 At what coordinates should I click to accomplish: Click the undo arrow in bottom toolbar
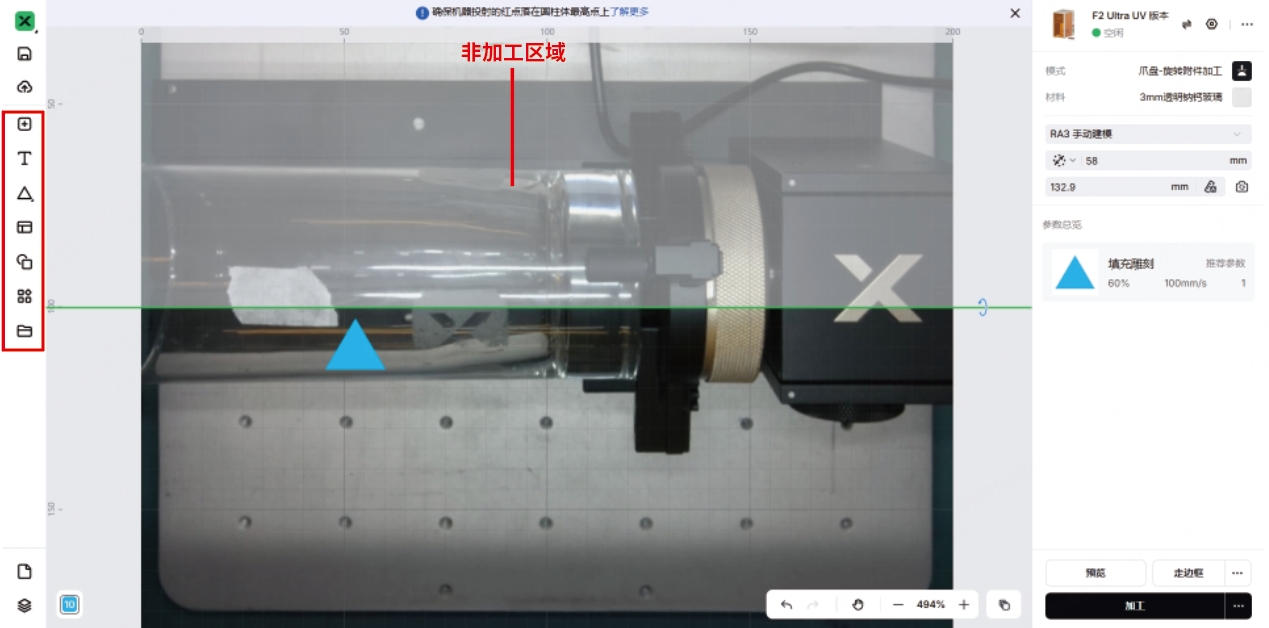(x=787, y=605)
